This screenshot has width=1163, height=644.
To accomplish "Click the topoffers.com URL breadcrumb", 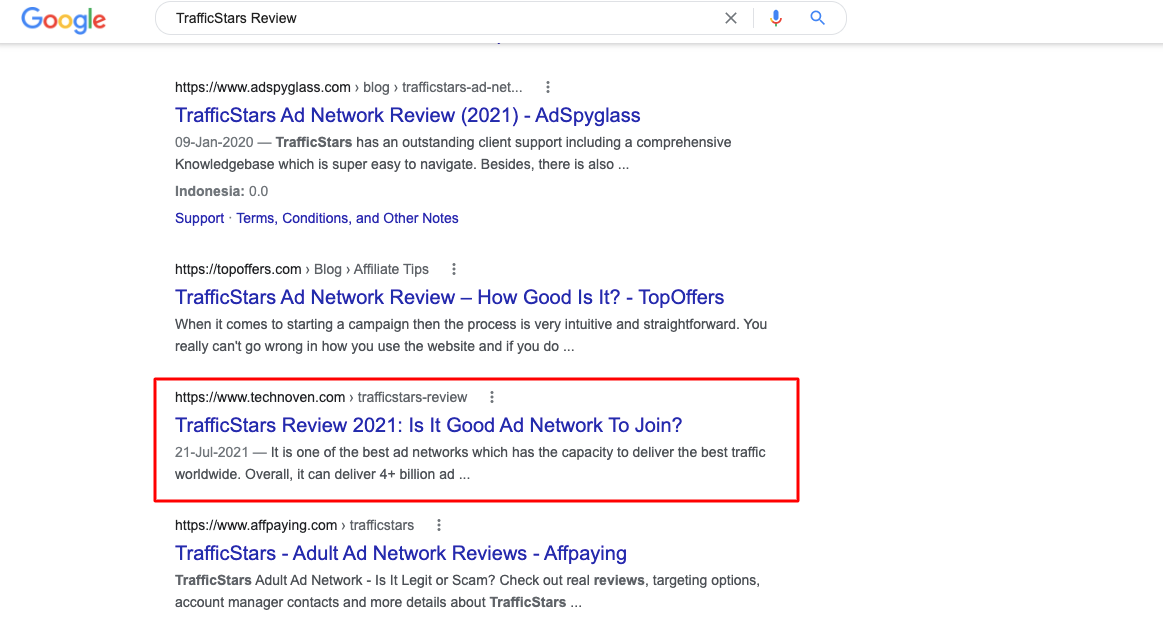I will pyautogui.click(x=238, y=269).
